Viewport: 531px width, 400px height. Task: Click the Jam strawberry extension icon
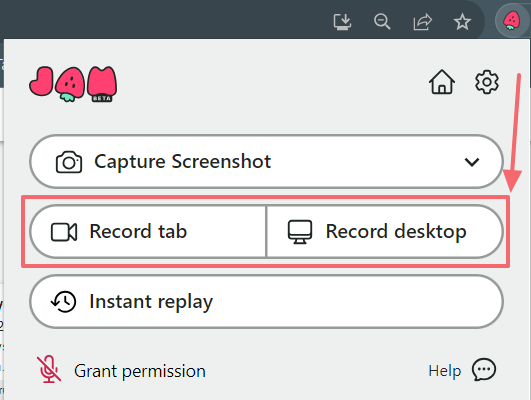coord(511,21)
